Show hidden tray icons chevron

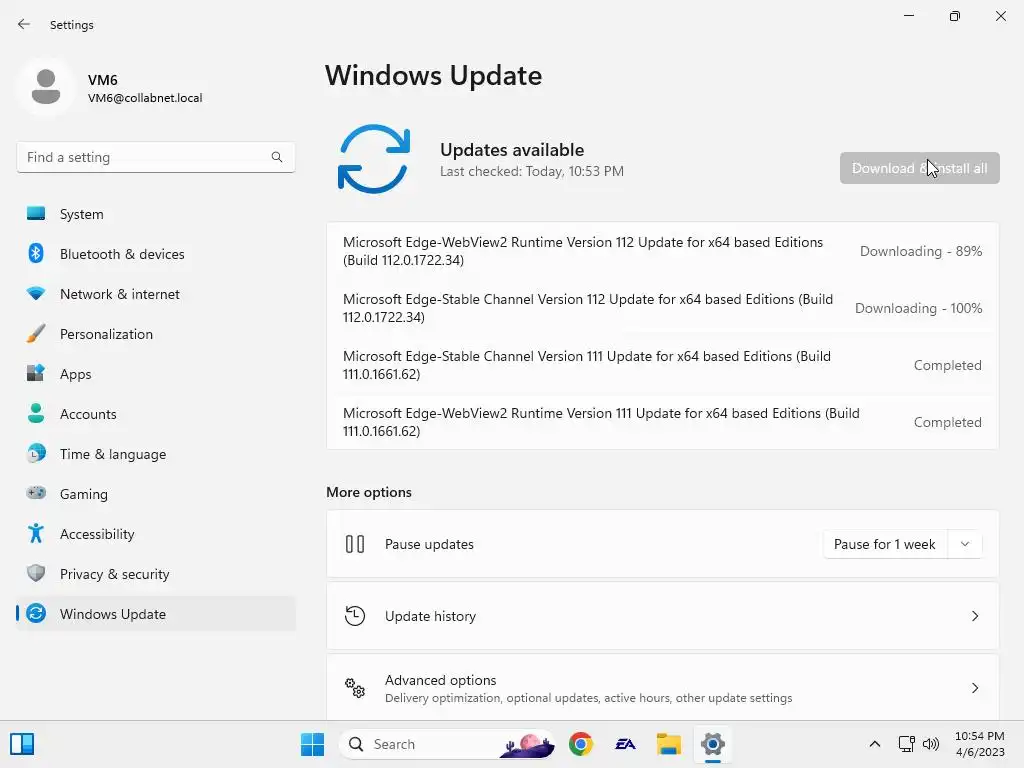pyautogui.click(x=875, y=744)
